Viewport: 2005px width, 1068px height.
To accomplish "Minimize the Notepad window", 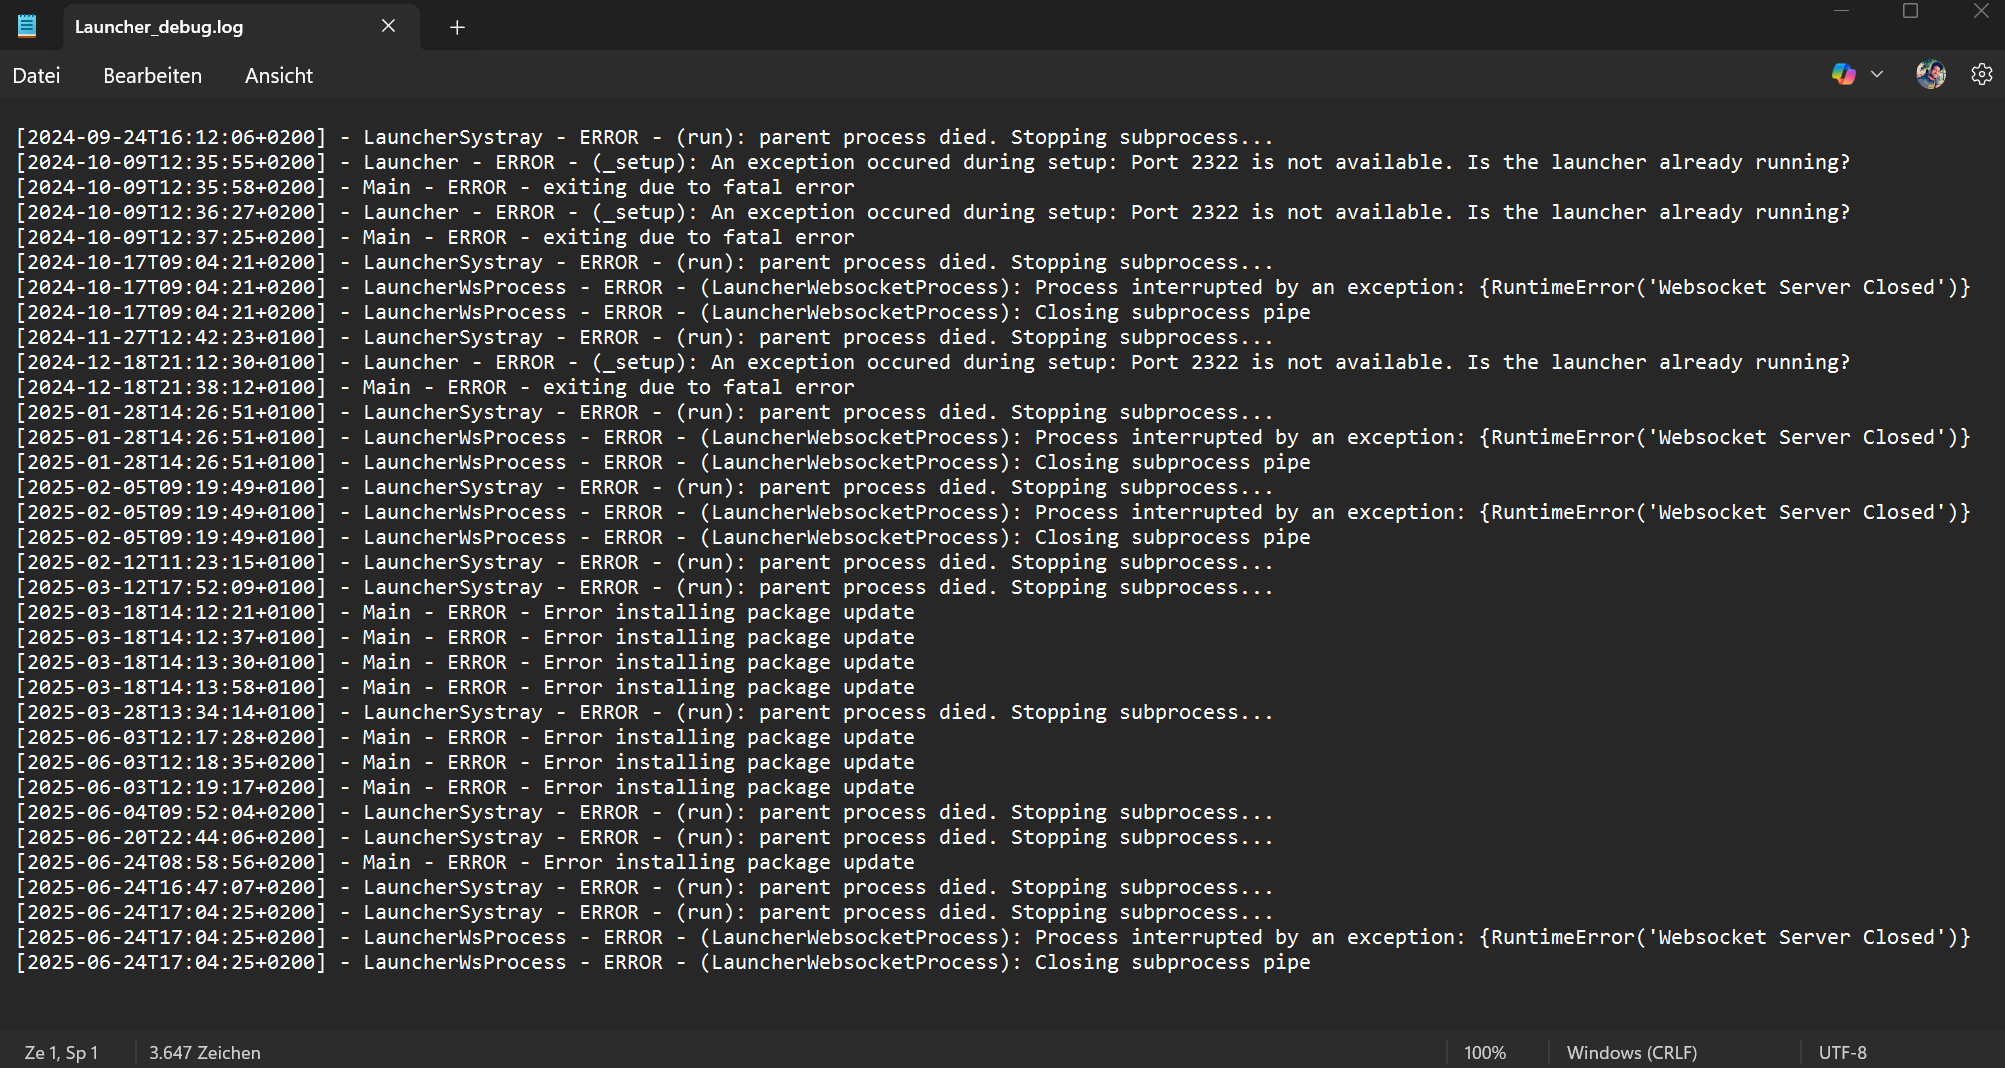I will 1842,11.
